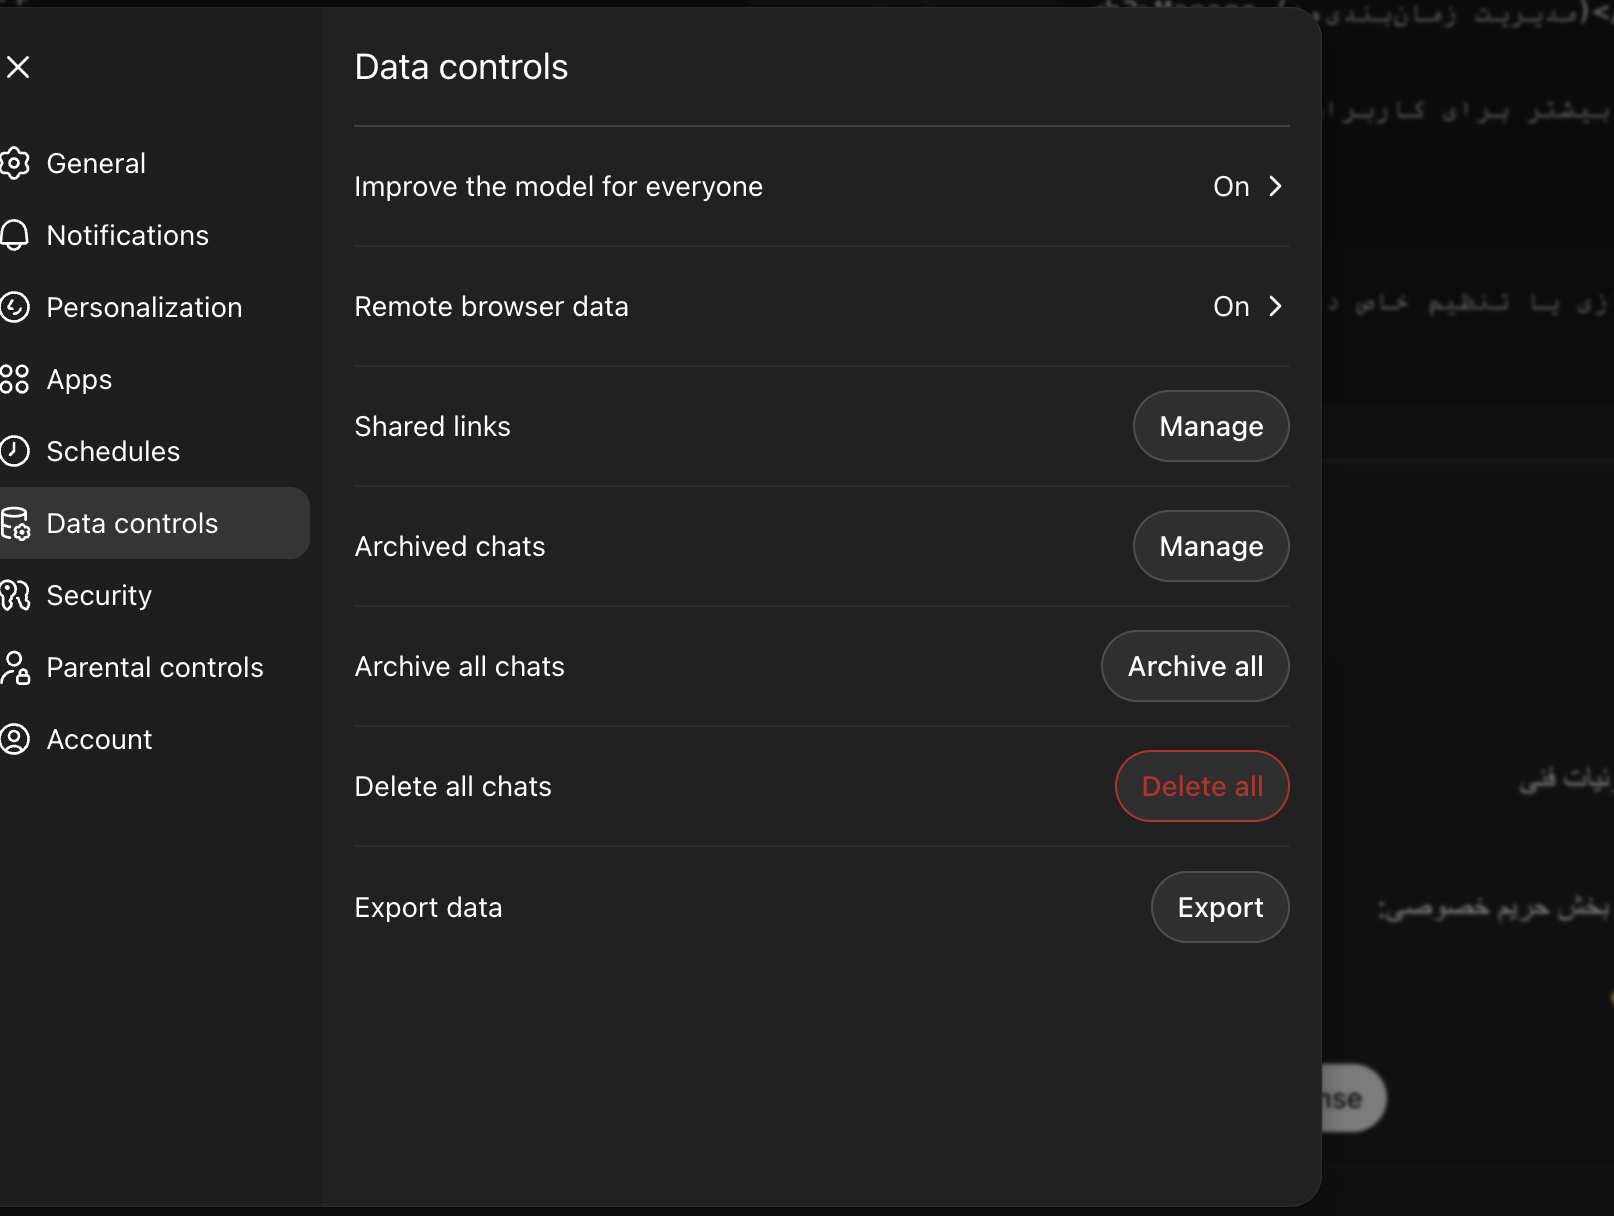The height and width of the screenshot is (1216, 1614).
Task: Switch to the Security settings tab
Action: point(98,595)
